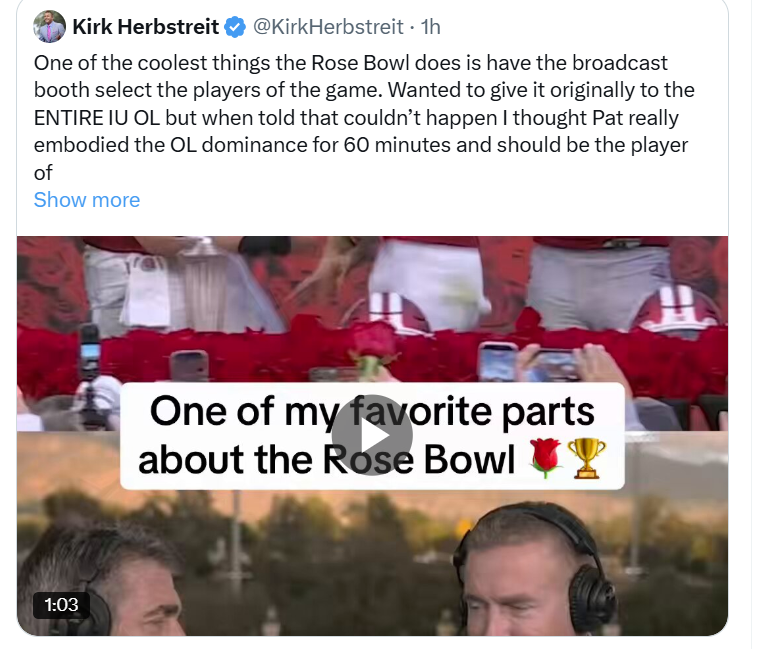
Task: Click the raised smartphone in video
Action: (498, 362)
